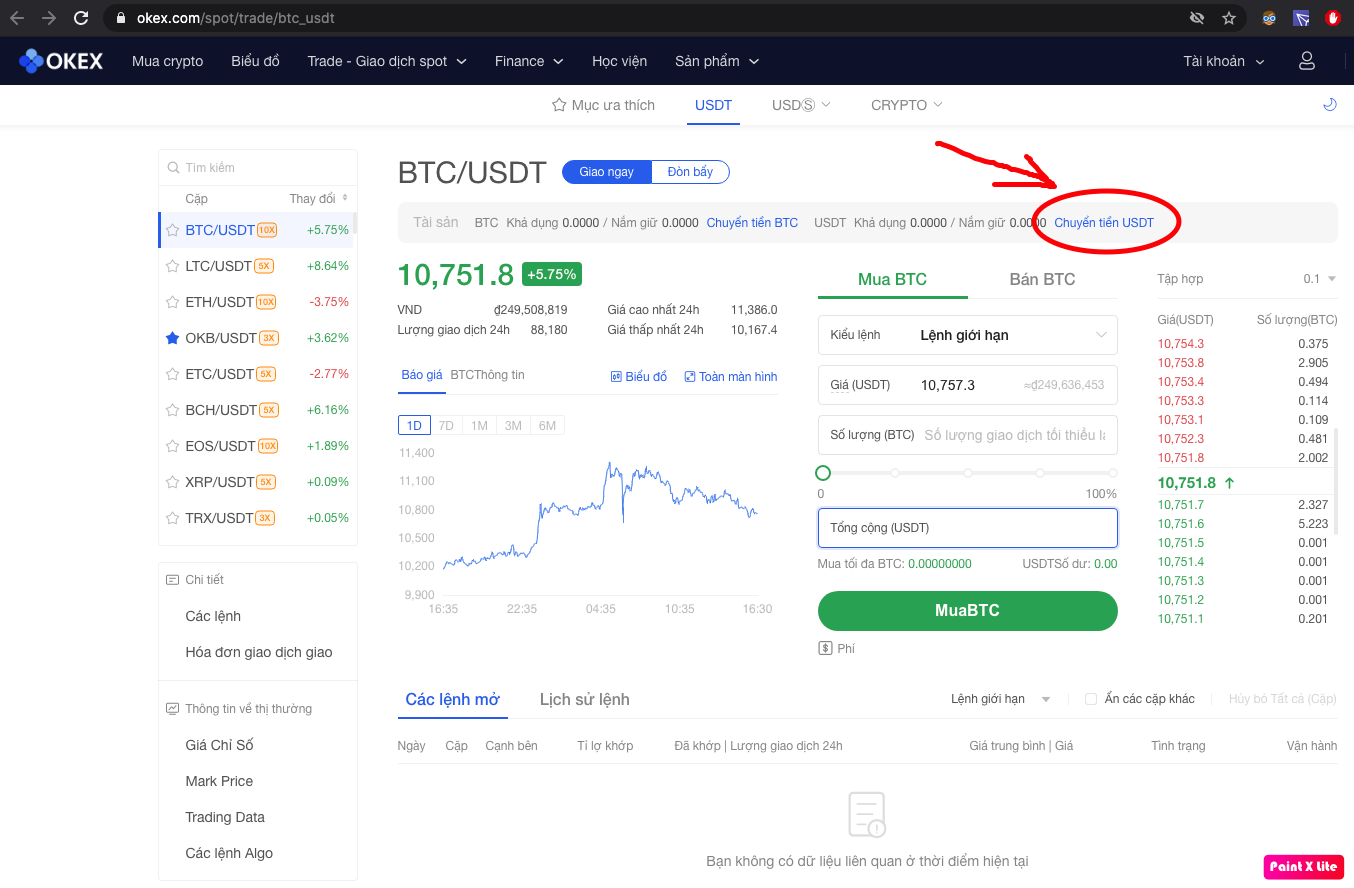Image resolution: width=1354 pixels, height=888 pixels.
Task: Select the 7D chart range
Action: tap(446, 426)
